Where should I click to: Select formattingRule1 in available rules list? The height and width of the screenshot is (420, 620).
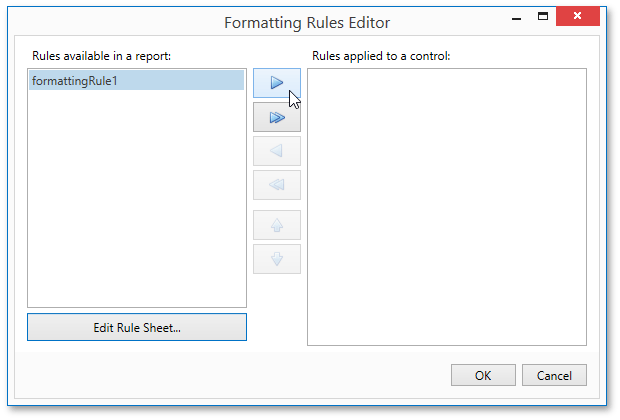coord(136,81)
